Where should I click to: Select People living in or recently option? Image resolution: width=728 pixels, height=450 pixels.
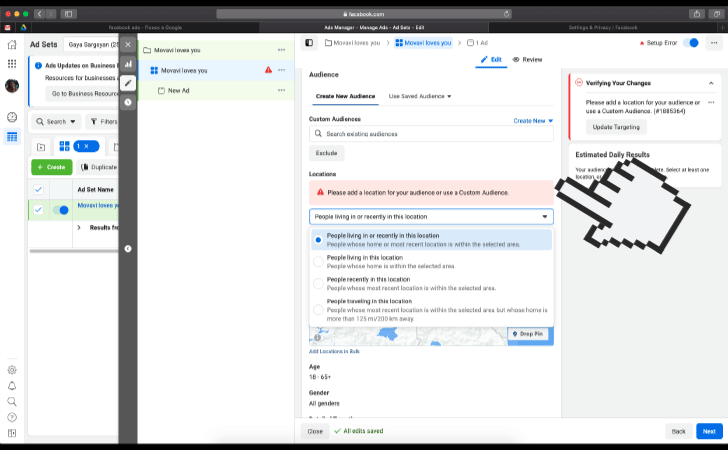tap(431, 240)
